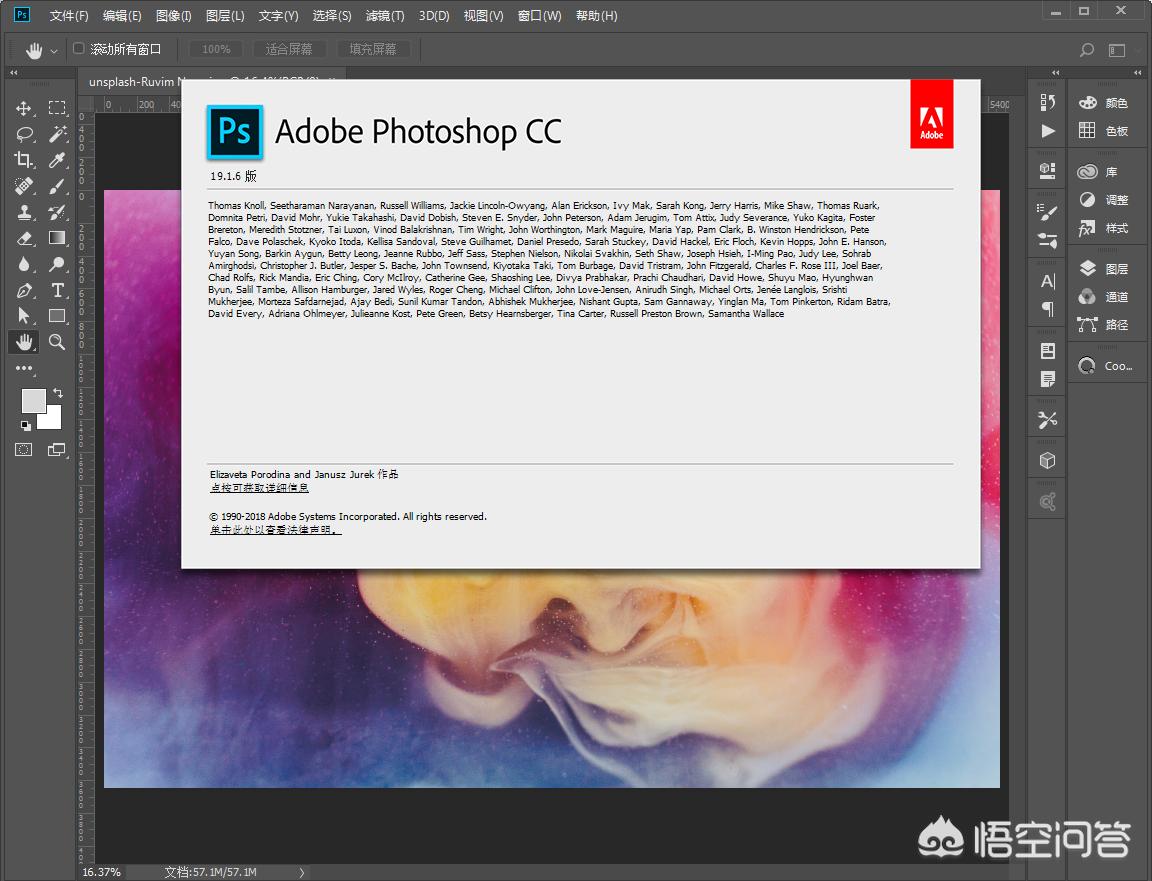This screenshot has width=1152, height=881.
Task: Follow the 点按可获取详细信息 link
Action: point(259,488)
